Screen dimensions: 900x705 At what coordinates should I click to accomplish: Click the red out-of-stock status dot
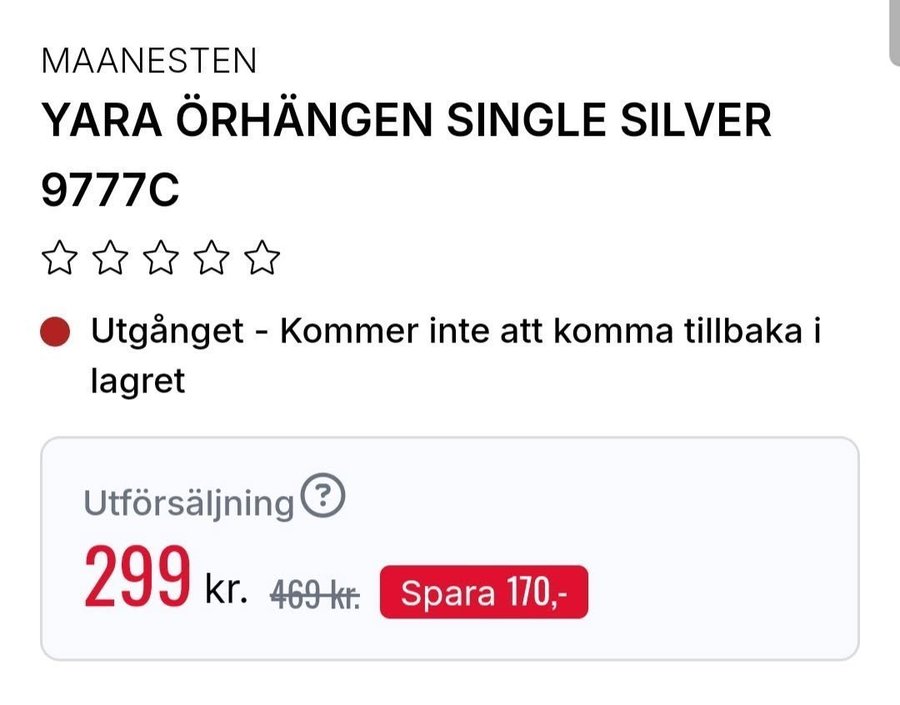(x=55, y=332)
